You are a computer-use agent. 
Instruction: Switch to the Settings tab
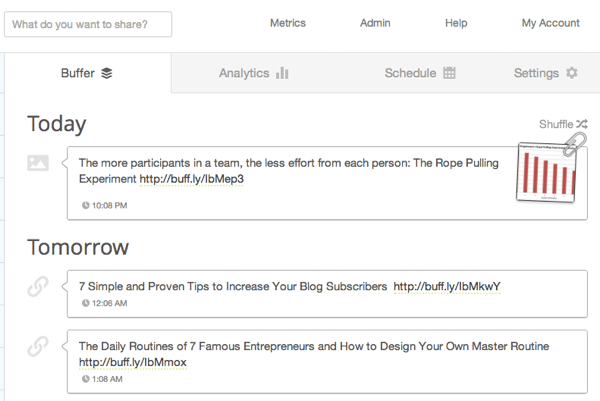546,73
